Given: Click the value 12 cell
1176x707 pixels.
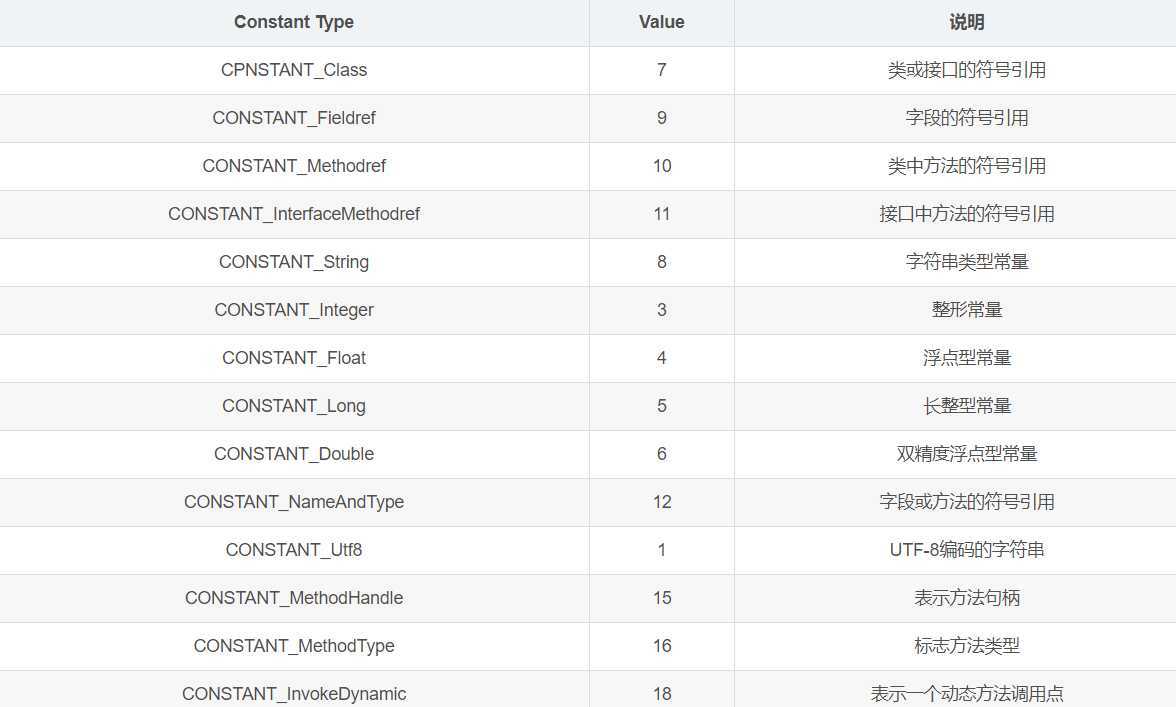Looking at the screenshot, I should coord(661,502).
